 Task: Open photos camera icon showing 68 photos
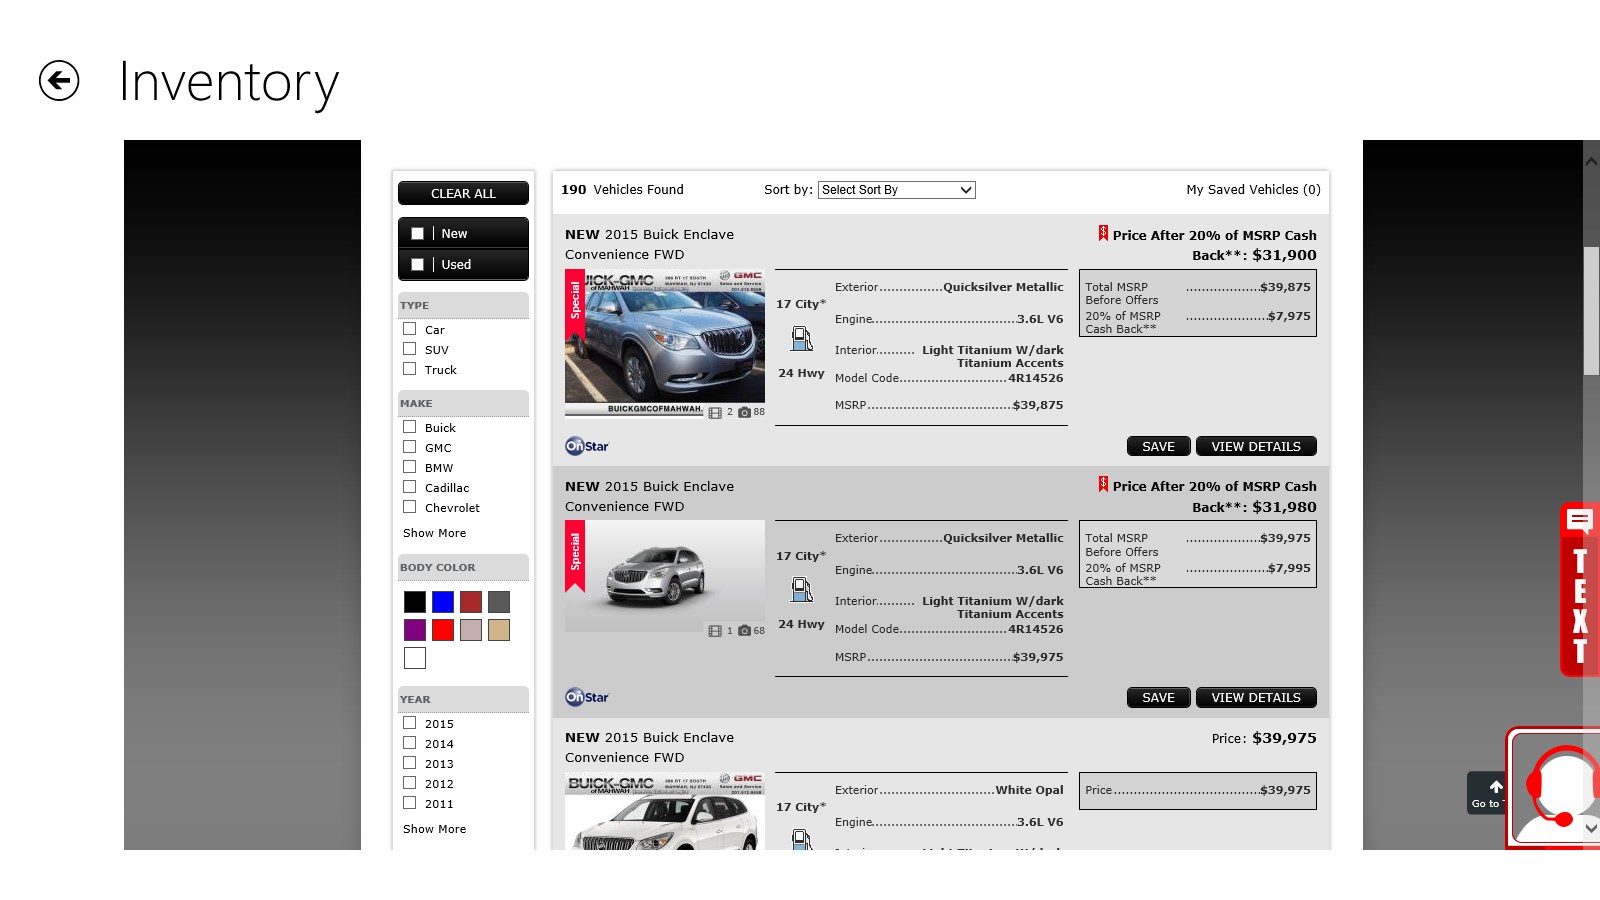(744, 631)
